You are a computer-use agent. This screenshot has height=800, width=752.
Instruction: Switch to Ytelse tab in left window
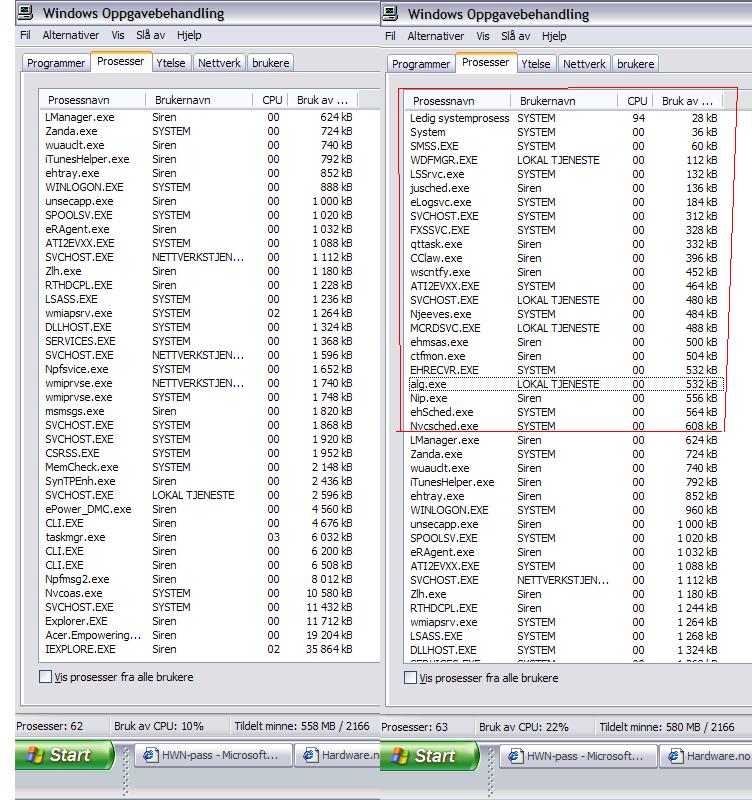(x=171, y=63)
